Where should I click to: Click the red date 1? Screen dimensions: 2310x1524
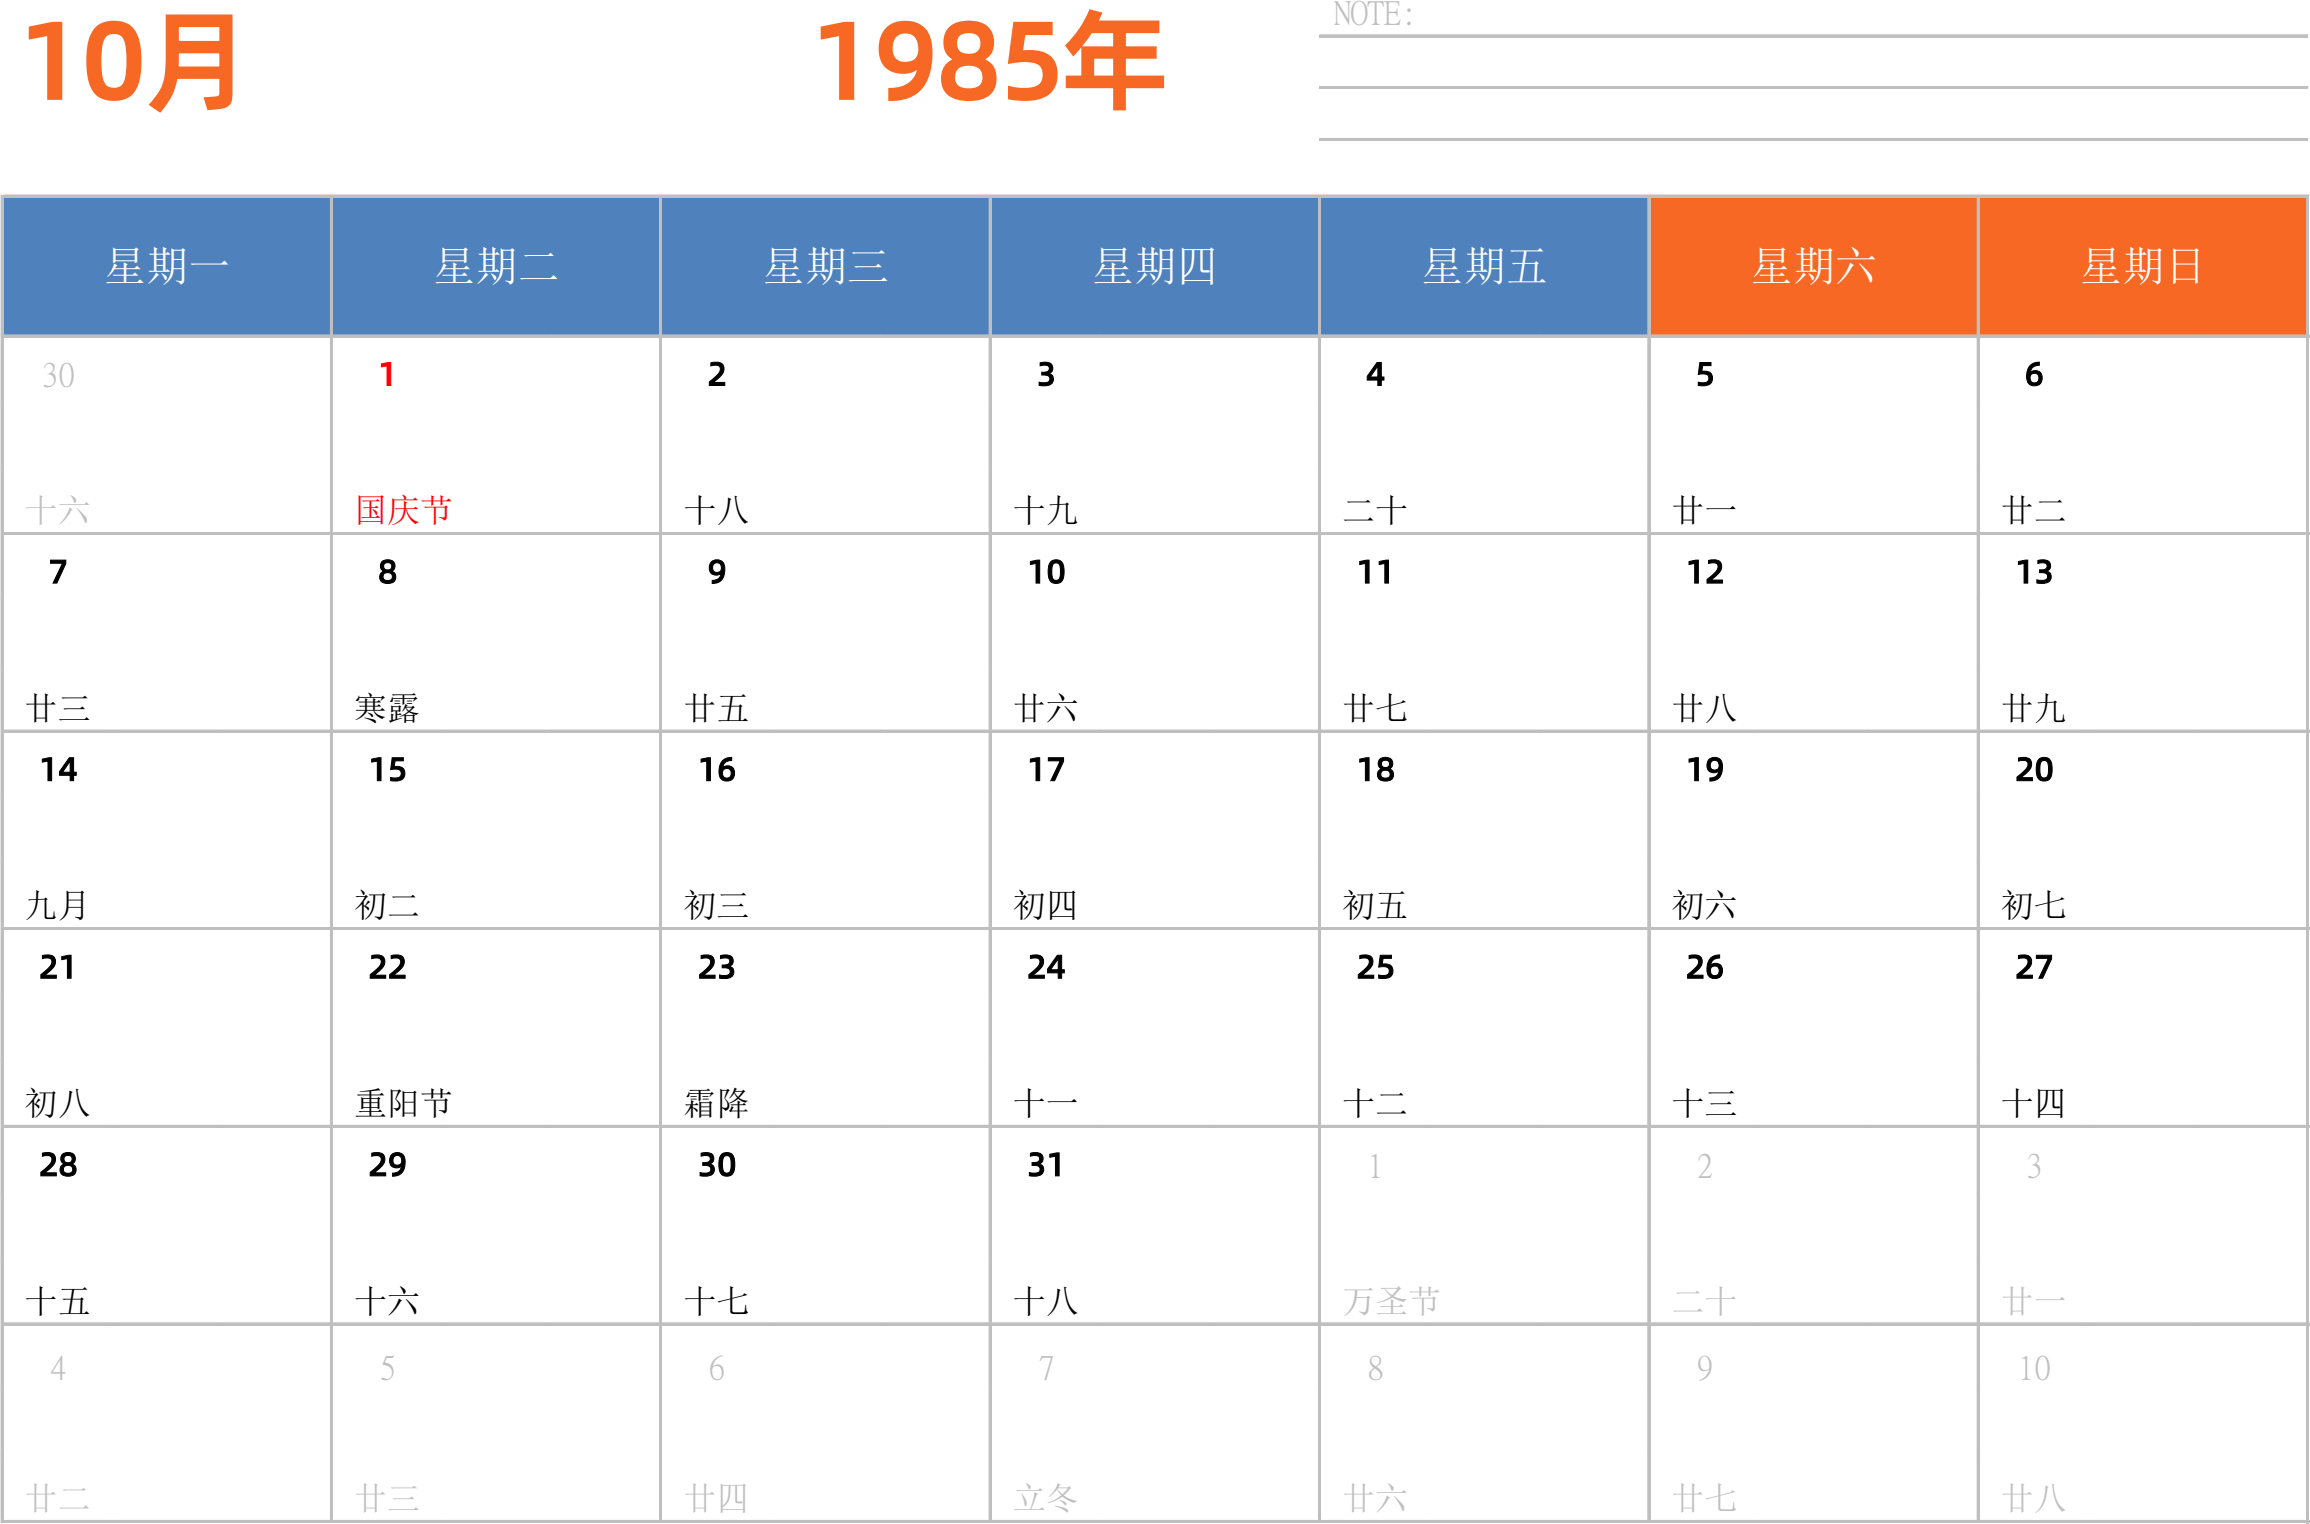[x=387, y=375]
